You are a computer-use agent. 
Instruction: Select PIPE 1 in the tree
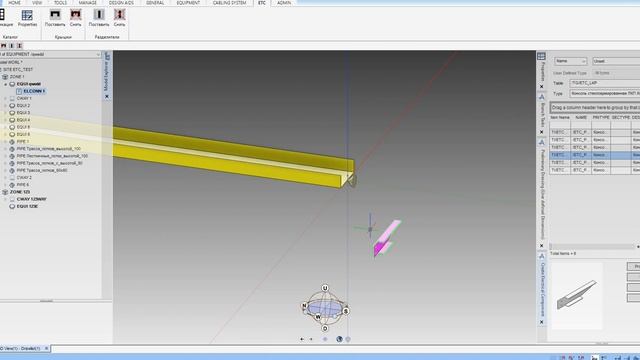tap(22, 142)
